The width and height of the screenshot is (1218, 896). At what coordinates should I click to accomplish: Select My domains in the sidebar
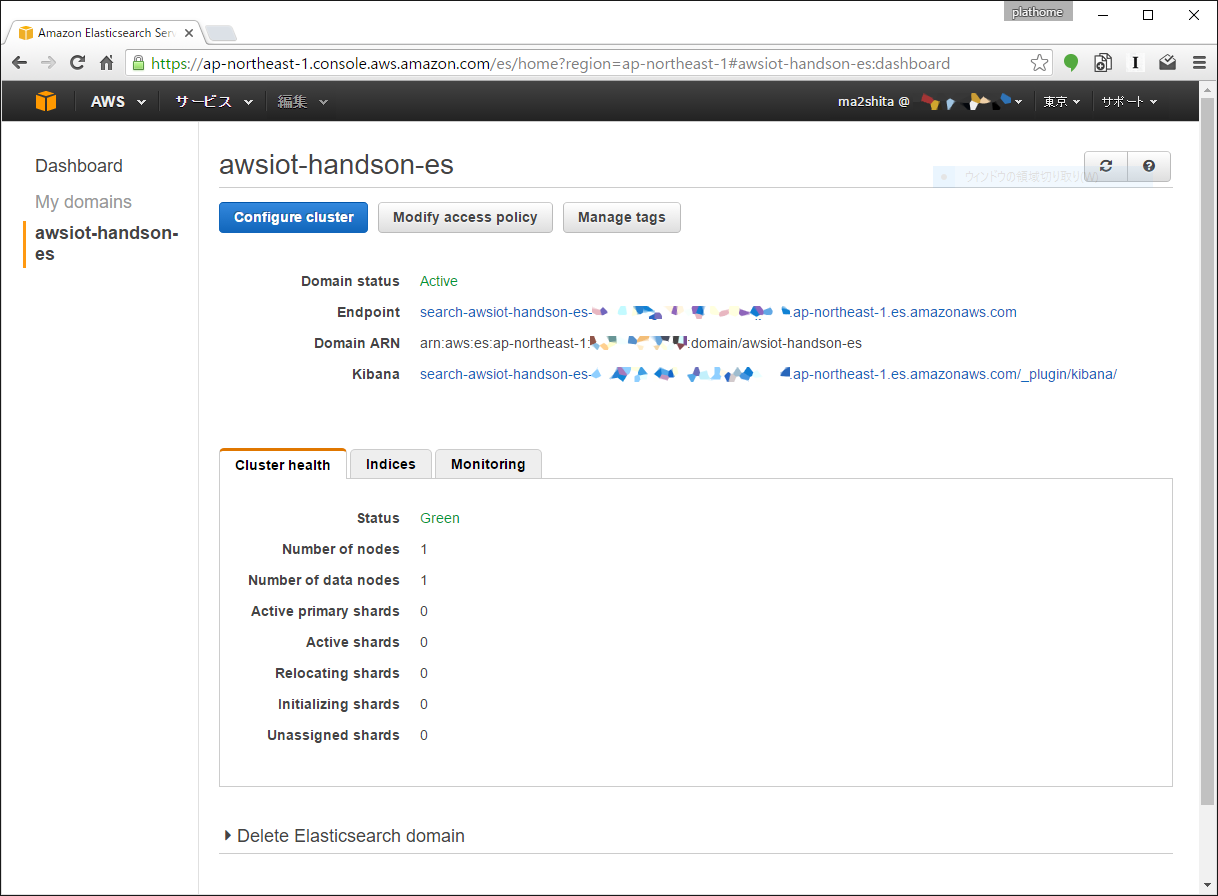pyautogui.click(x=83, y=202)
